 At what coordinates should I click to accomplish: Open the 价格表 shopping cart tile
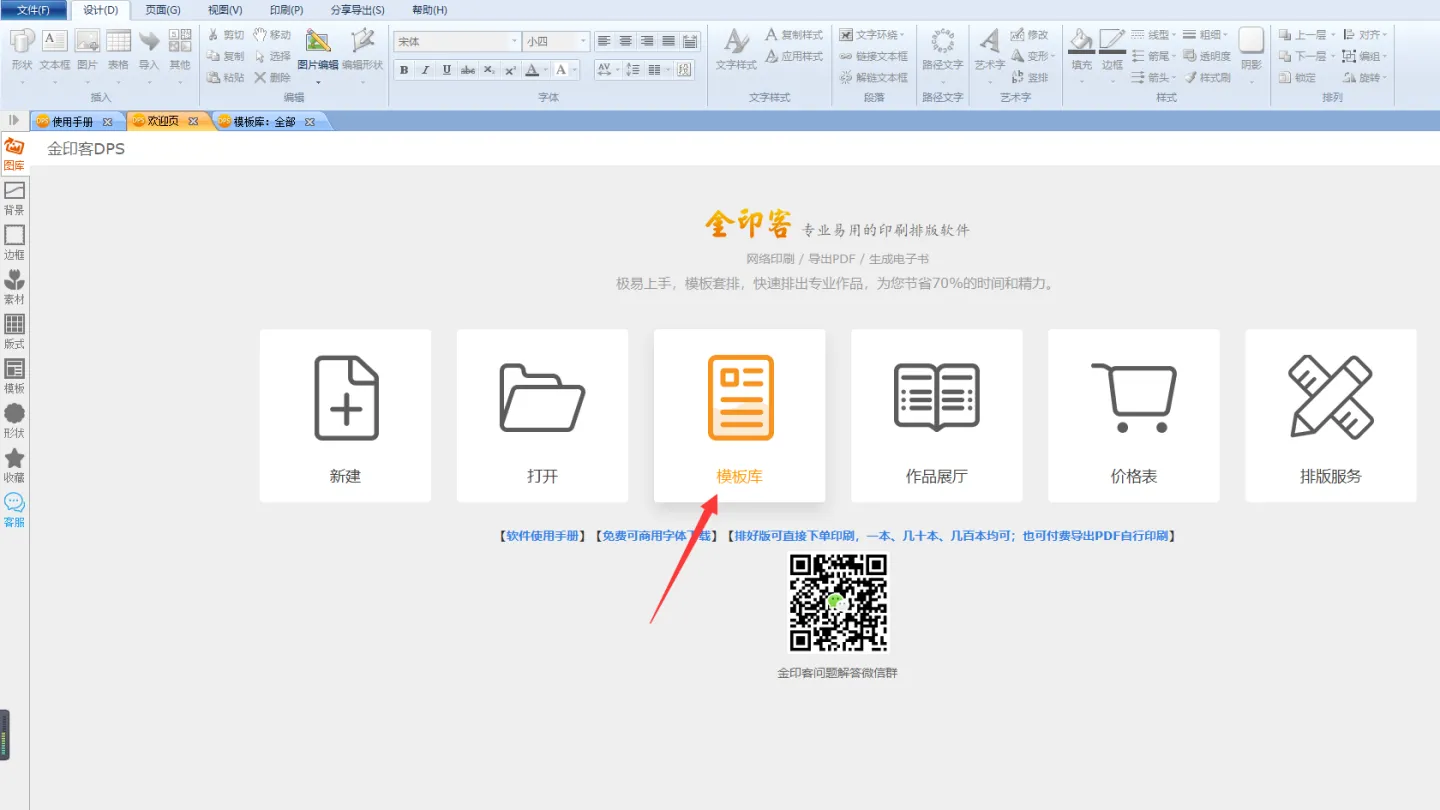(x=1133, y=415)
